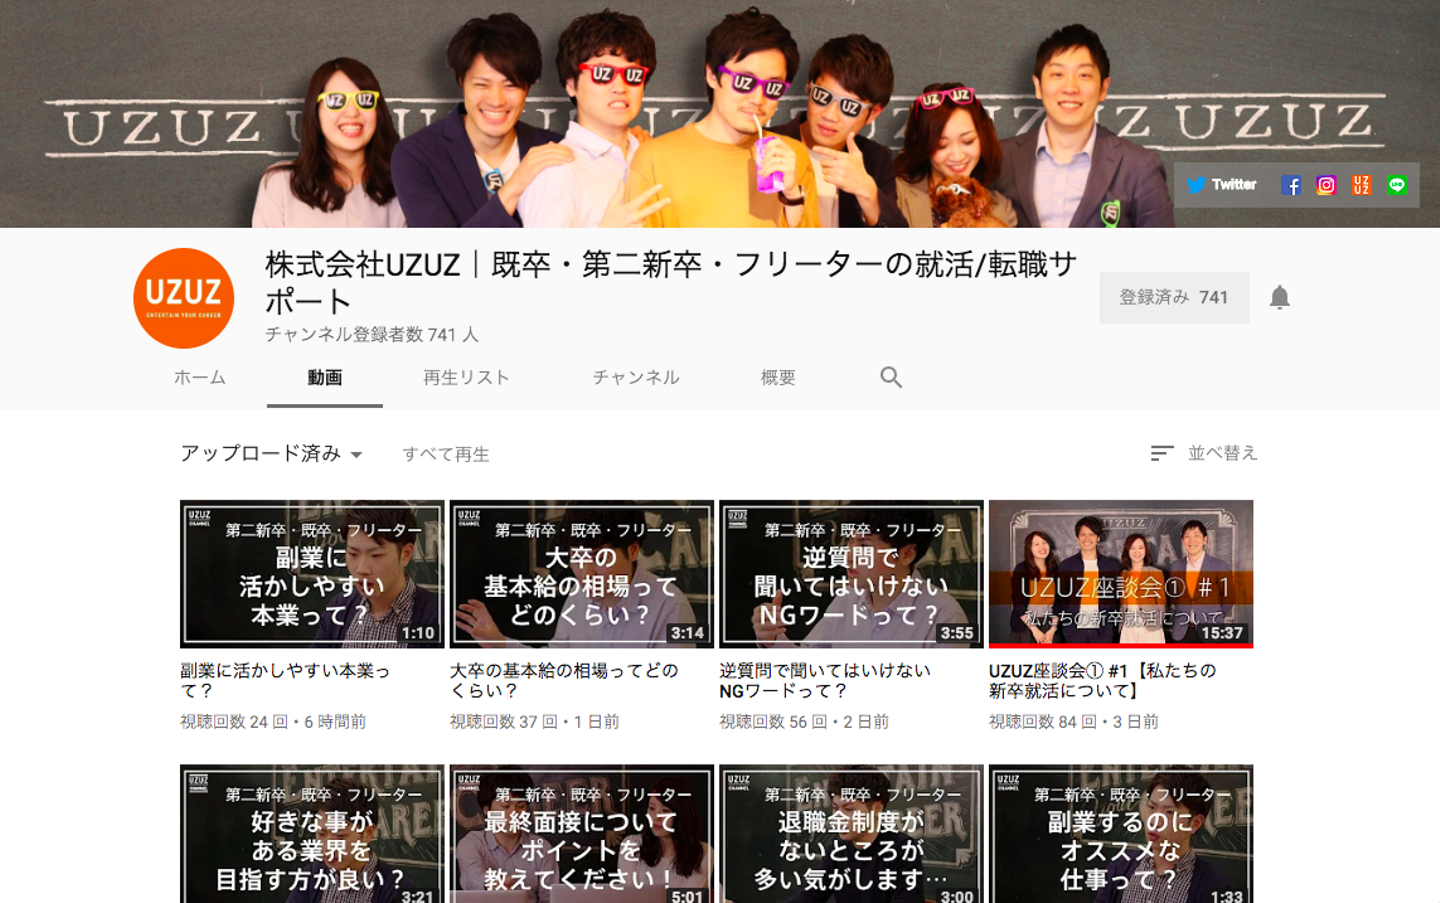This screenshot has height=903, width=1440.
Task: Play the 大卒の基本給の相場 thumbnail
Action: [x=582, y=574]
